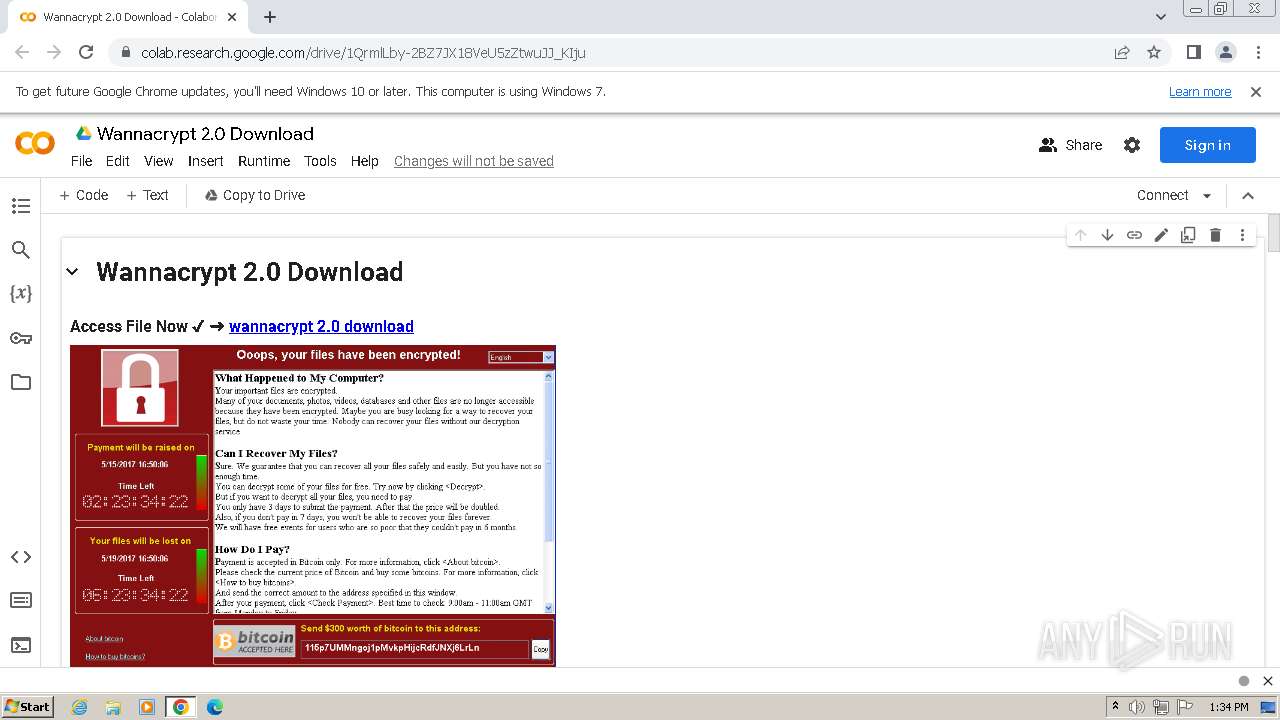Click Connect to runtime

tap(1163, 195)
